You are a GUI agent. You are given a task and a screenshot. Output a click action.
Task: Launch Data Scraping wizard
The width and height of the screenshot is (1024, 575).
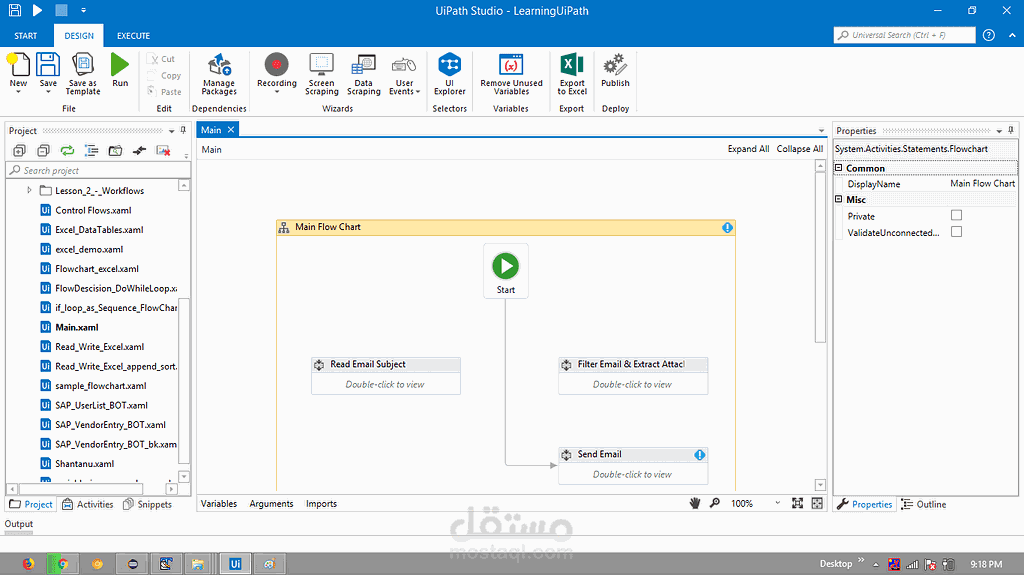pyautogui.click(x=364, y=74)
